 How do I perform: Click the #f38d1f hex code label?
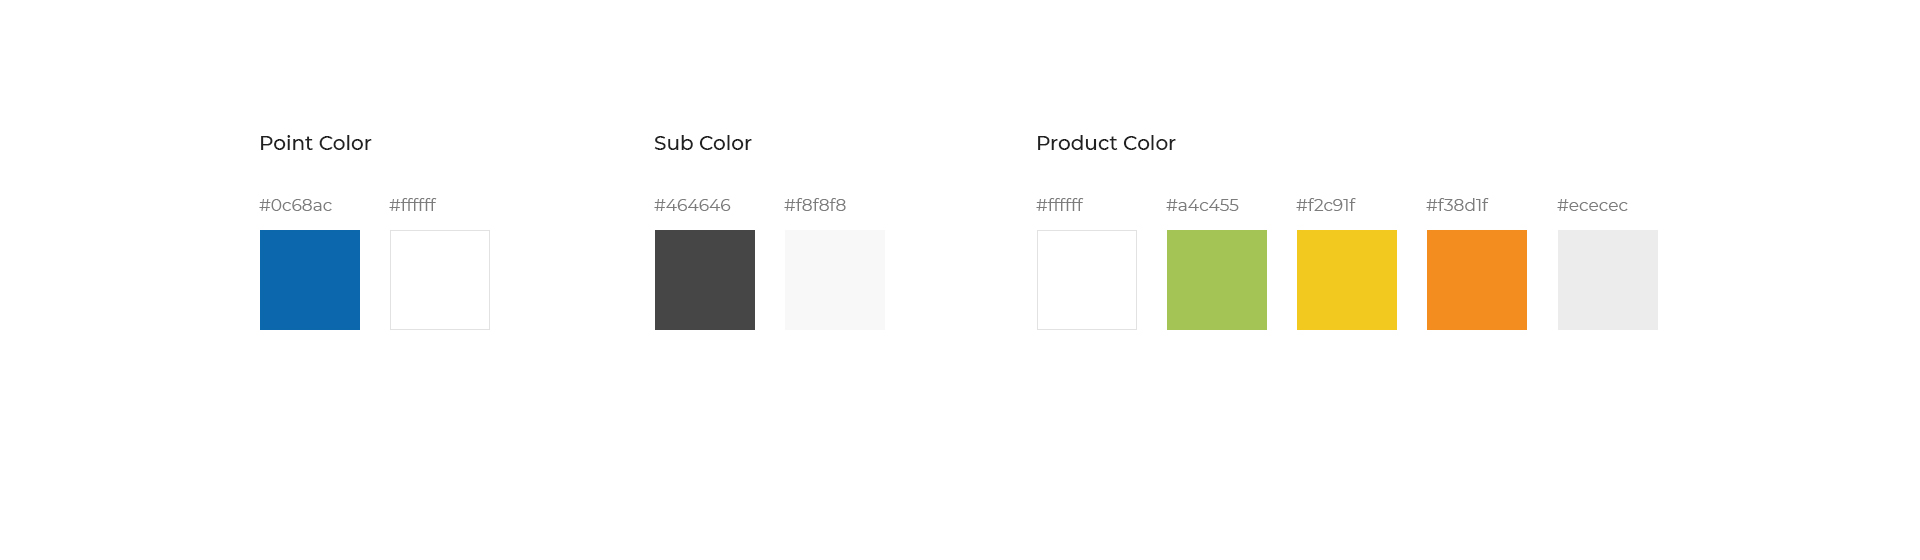click(1457, 205)
